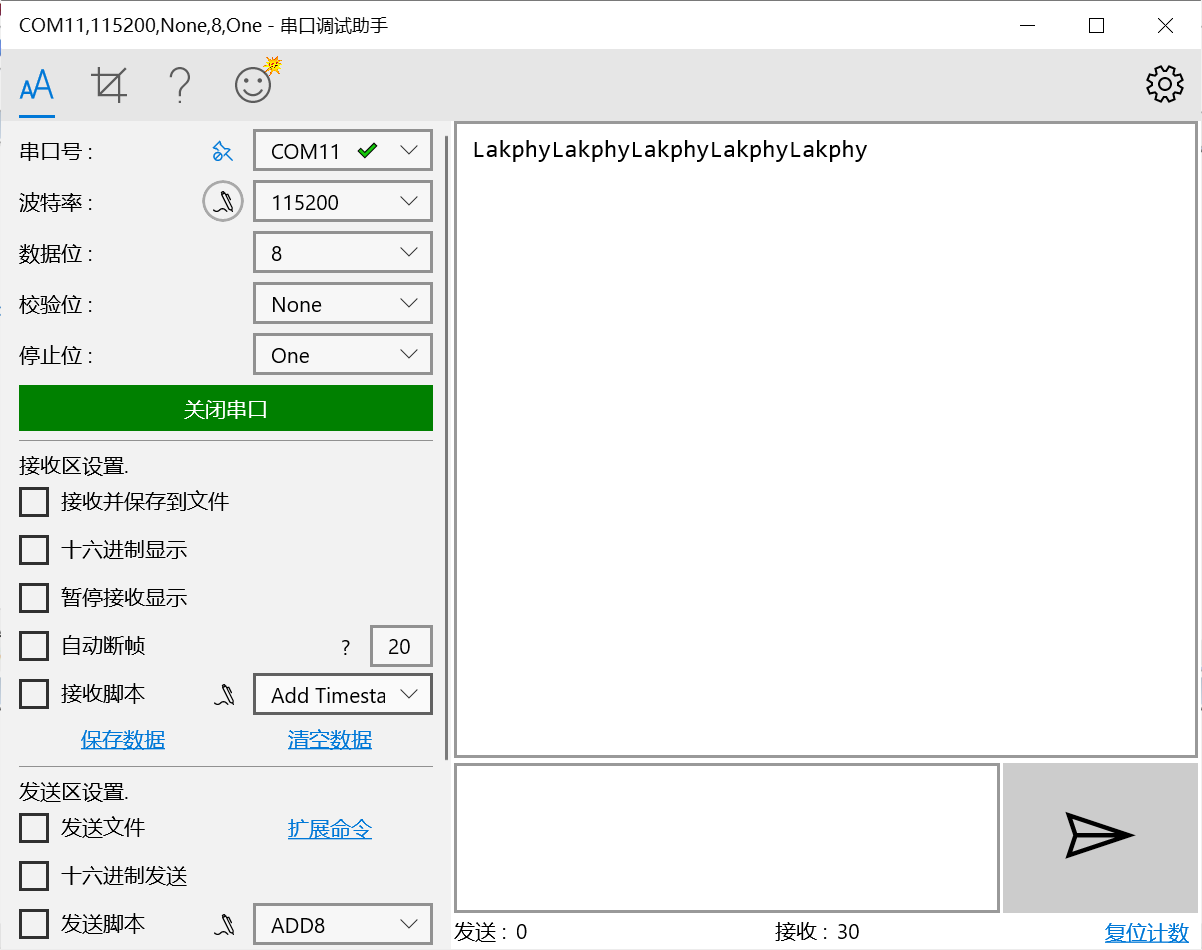Click the serial port detection icon beside 串口号
Viewport: 1202px width, 950px height.
222,150
